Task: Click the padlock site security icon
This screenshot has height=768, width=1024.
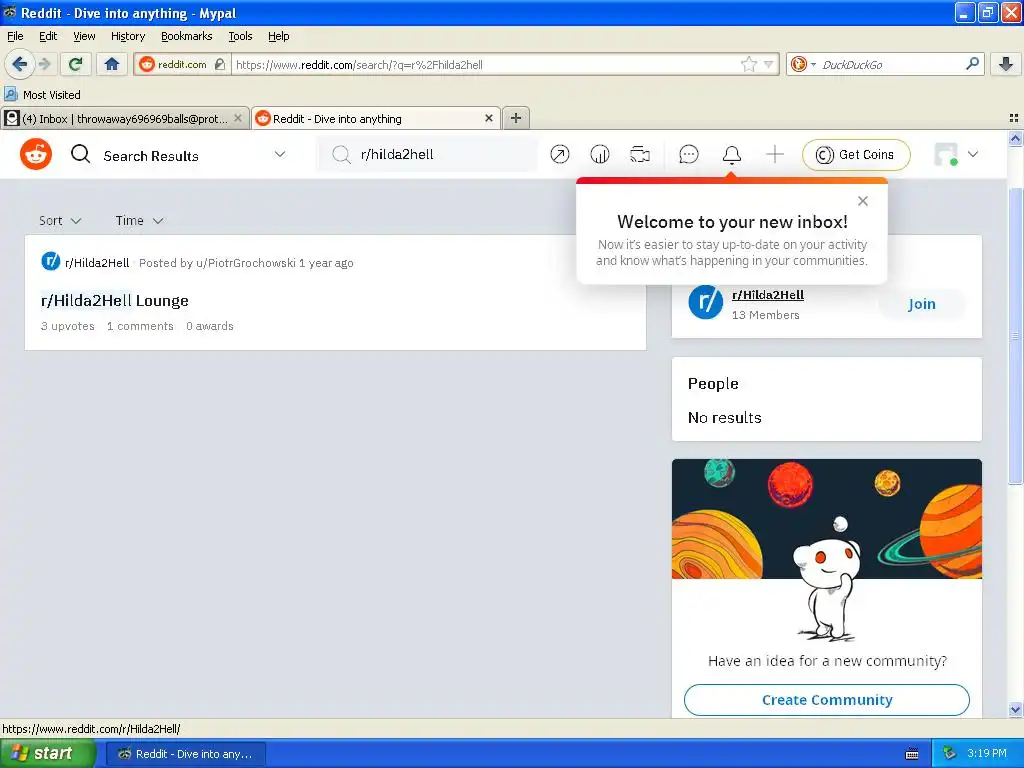Action: pos(220,64)
